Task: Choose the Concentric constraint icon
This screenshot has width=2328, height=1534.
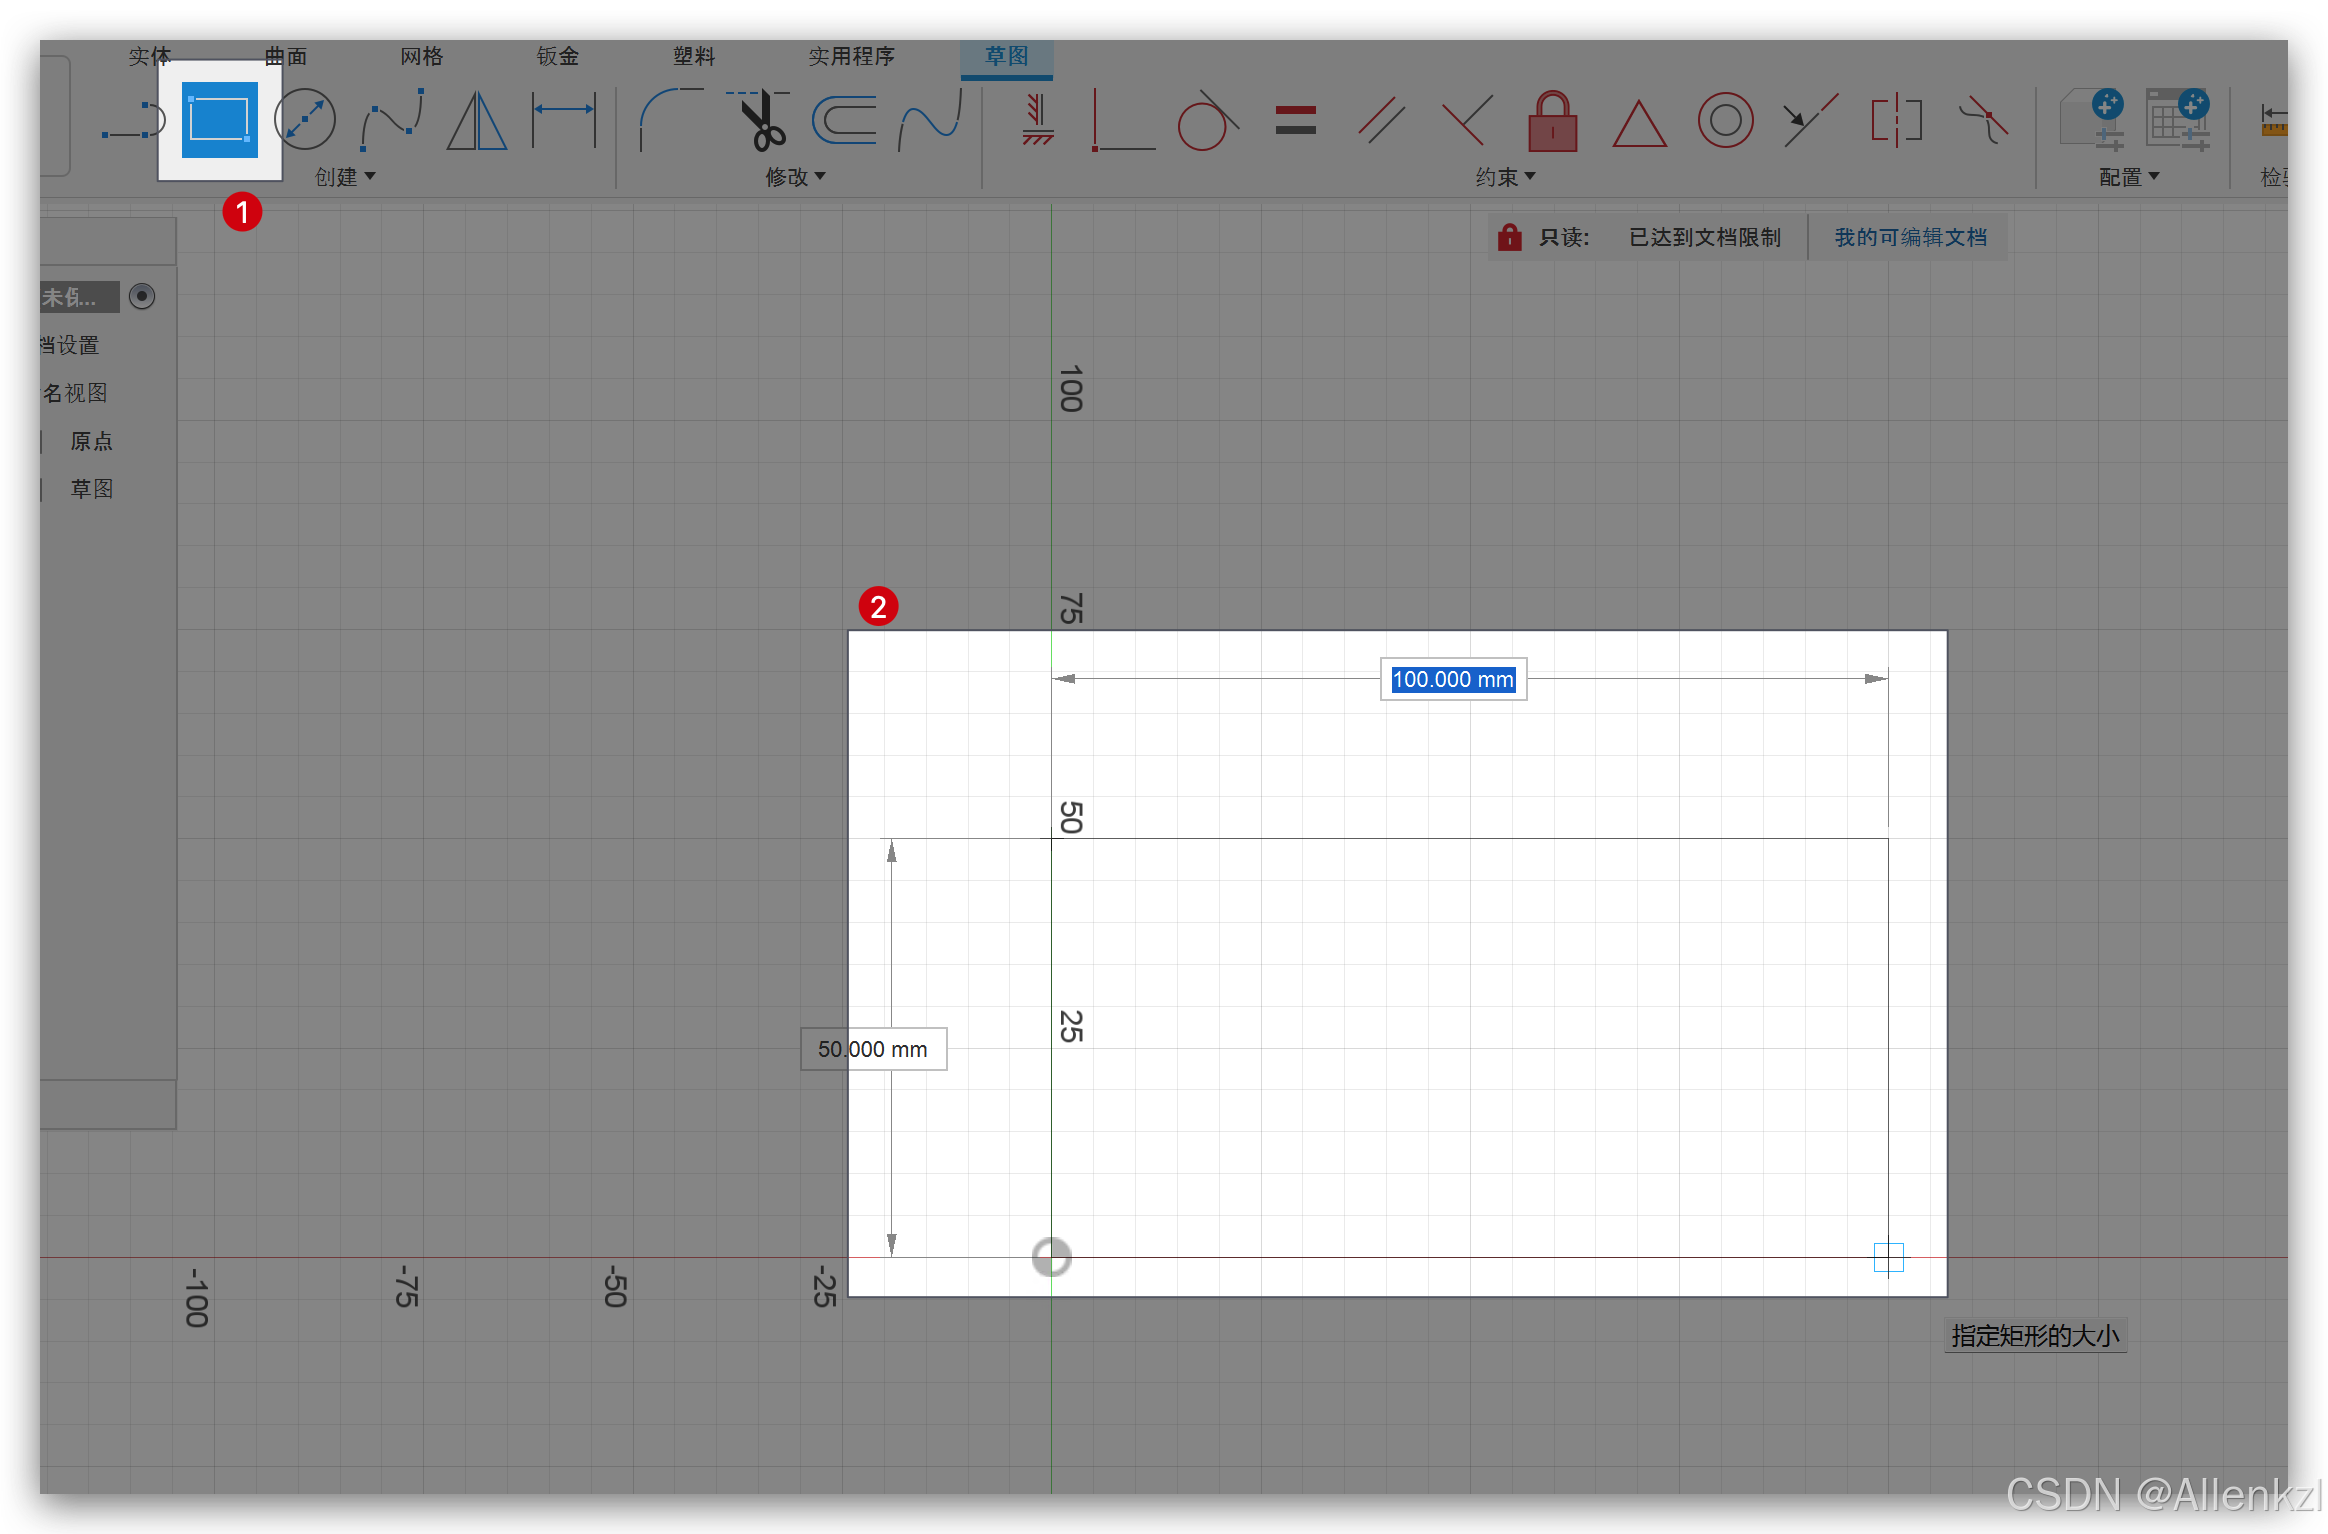Action: click(x=1725, y=121)
